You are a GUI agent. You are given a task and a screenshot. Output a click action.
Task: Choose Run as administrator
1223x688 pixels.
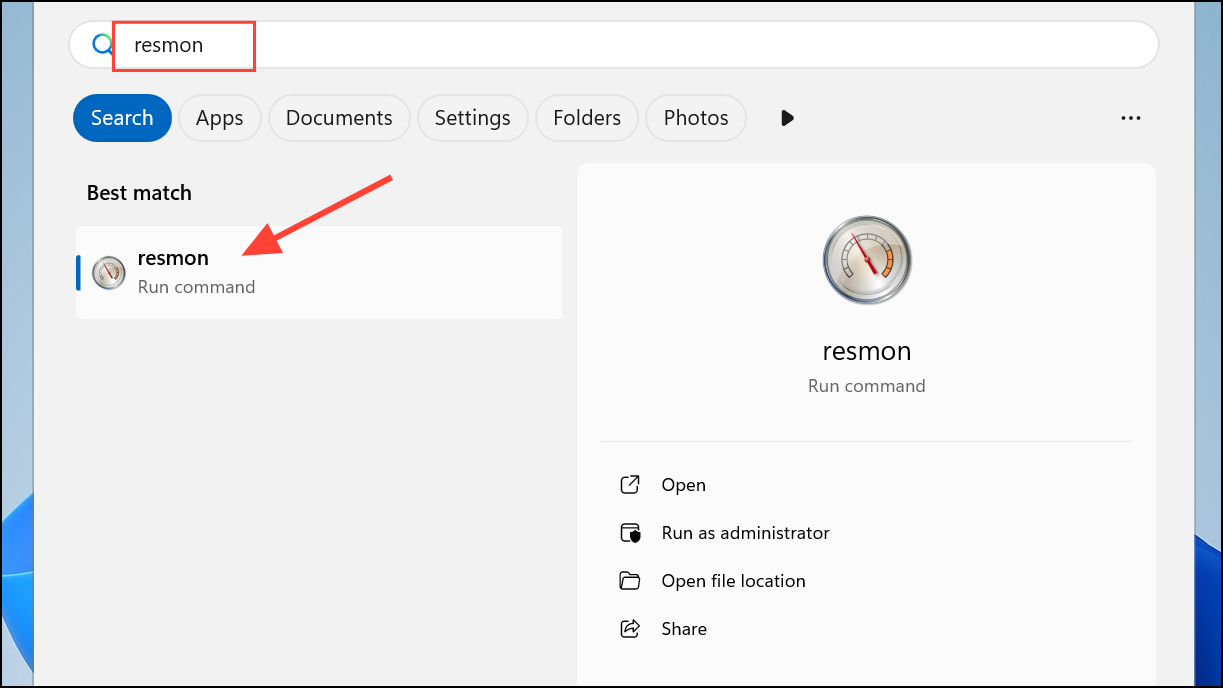(x=745, y=533)
